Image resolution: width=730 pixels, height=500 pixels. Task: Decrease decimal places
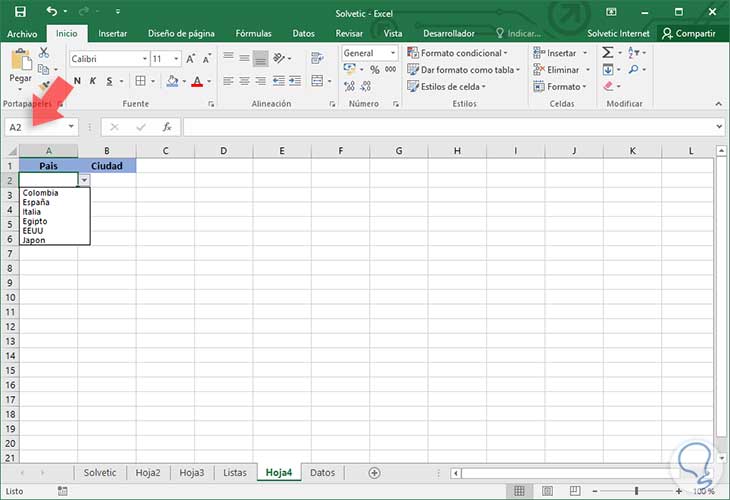pyautogui.click(x=366, y=86)
